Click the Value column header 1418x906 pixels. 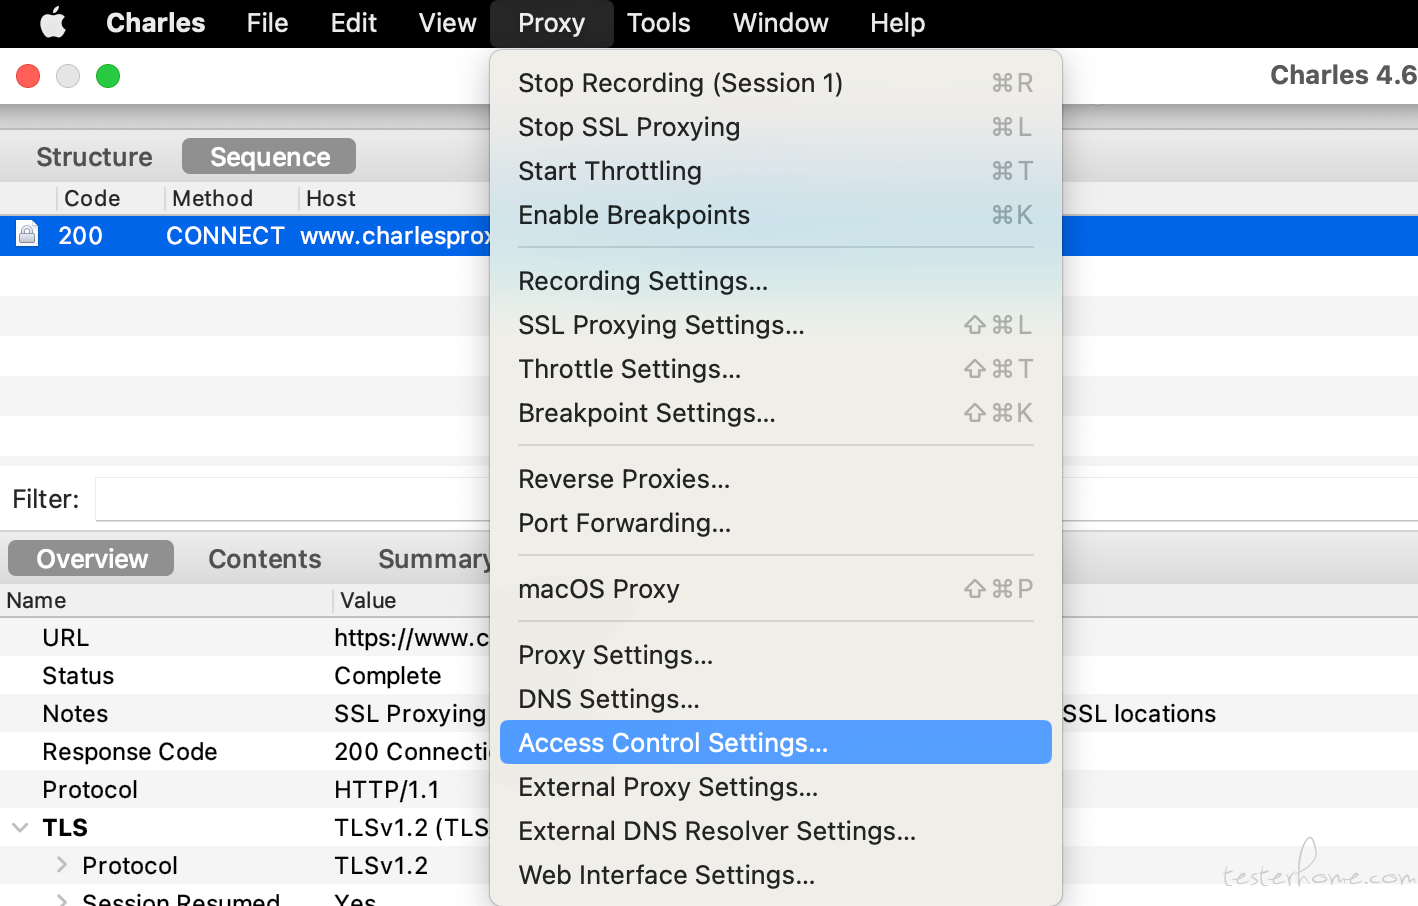[368, 600]
